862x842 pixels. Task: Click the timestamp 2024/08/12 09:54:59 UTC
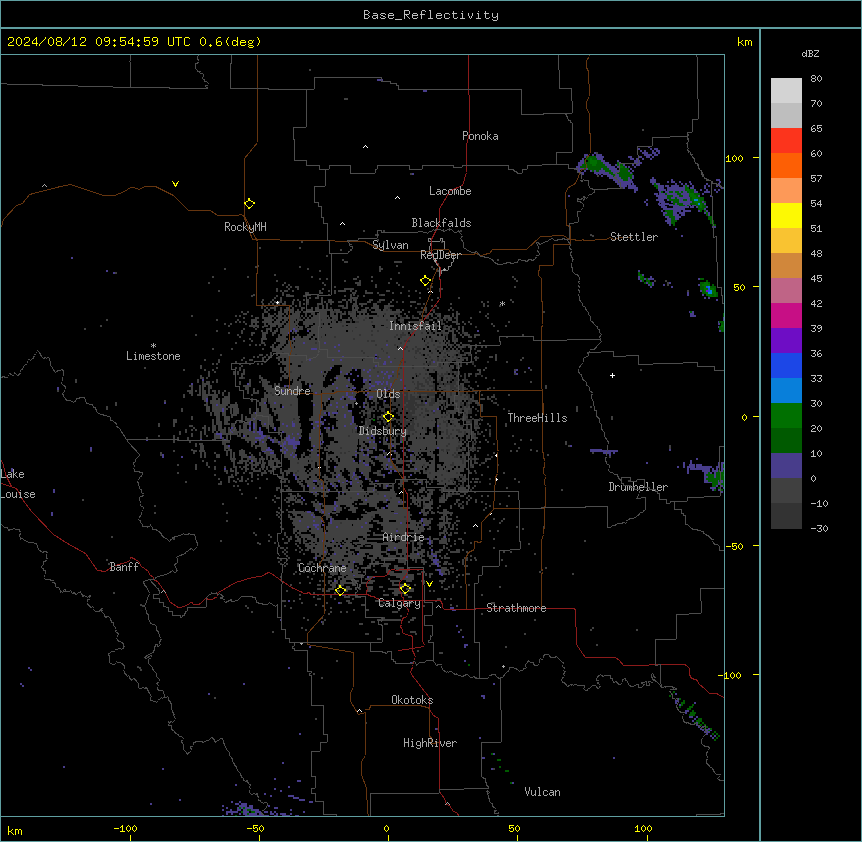[98, 42]
